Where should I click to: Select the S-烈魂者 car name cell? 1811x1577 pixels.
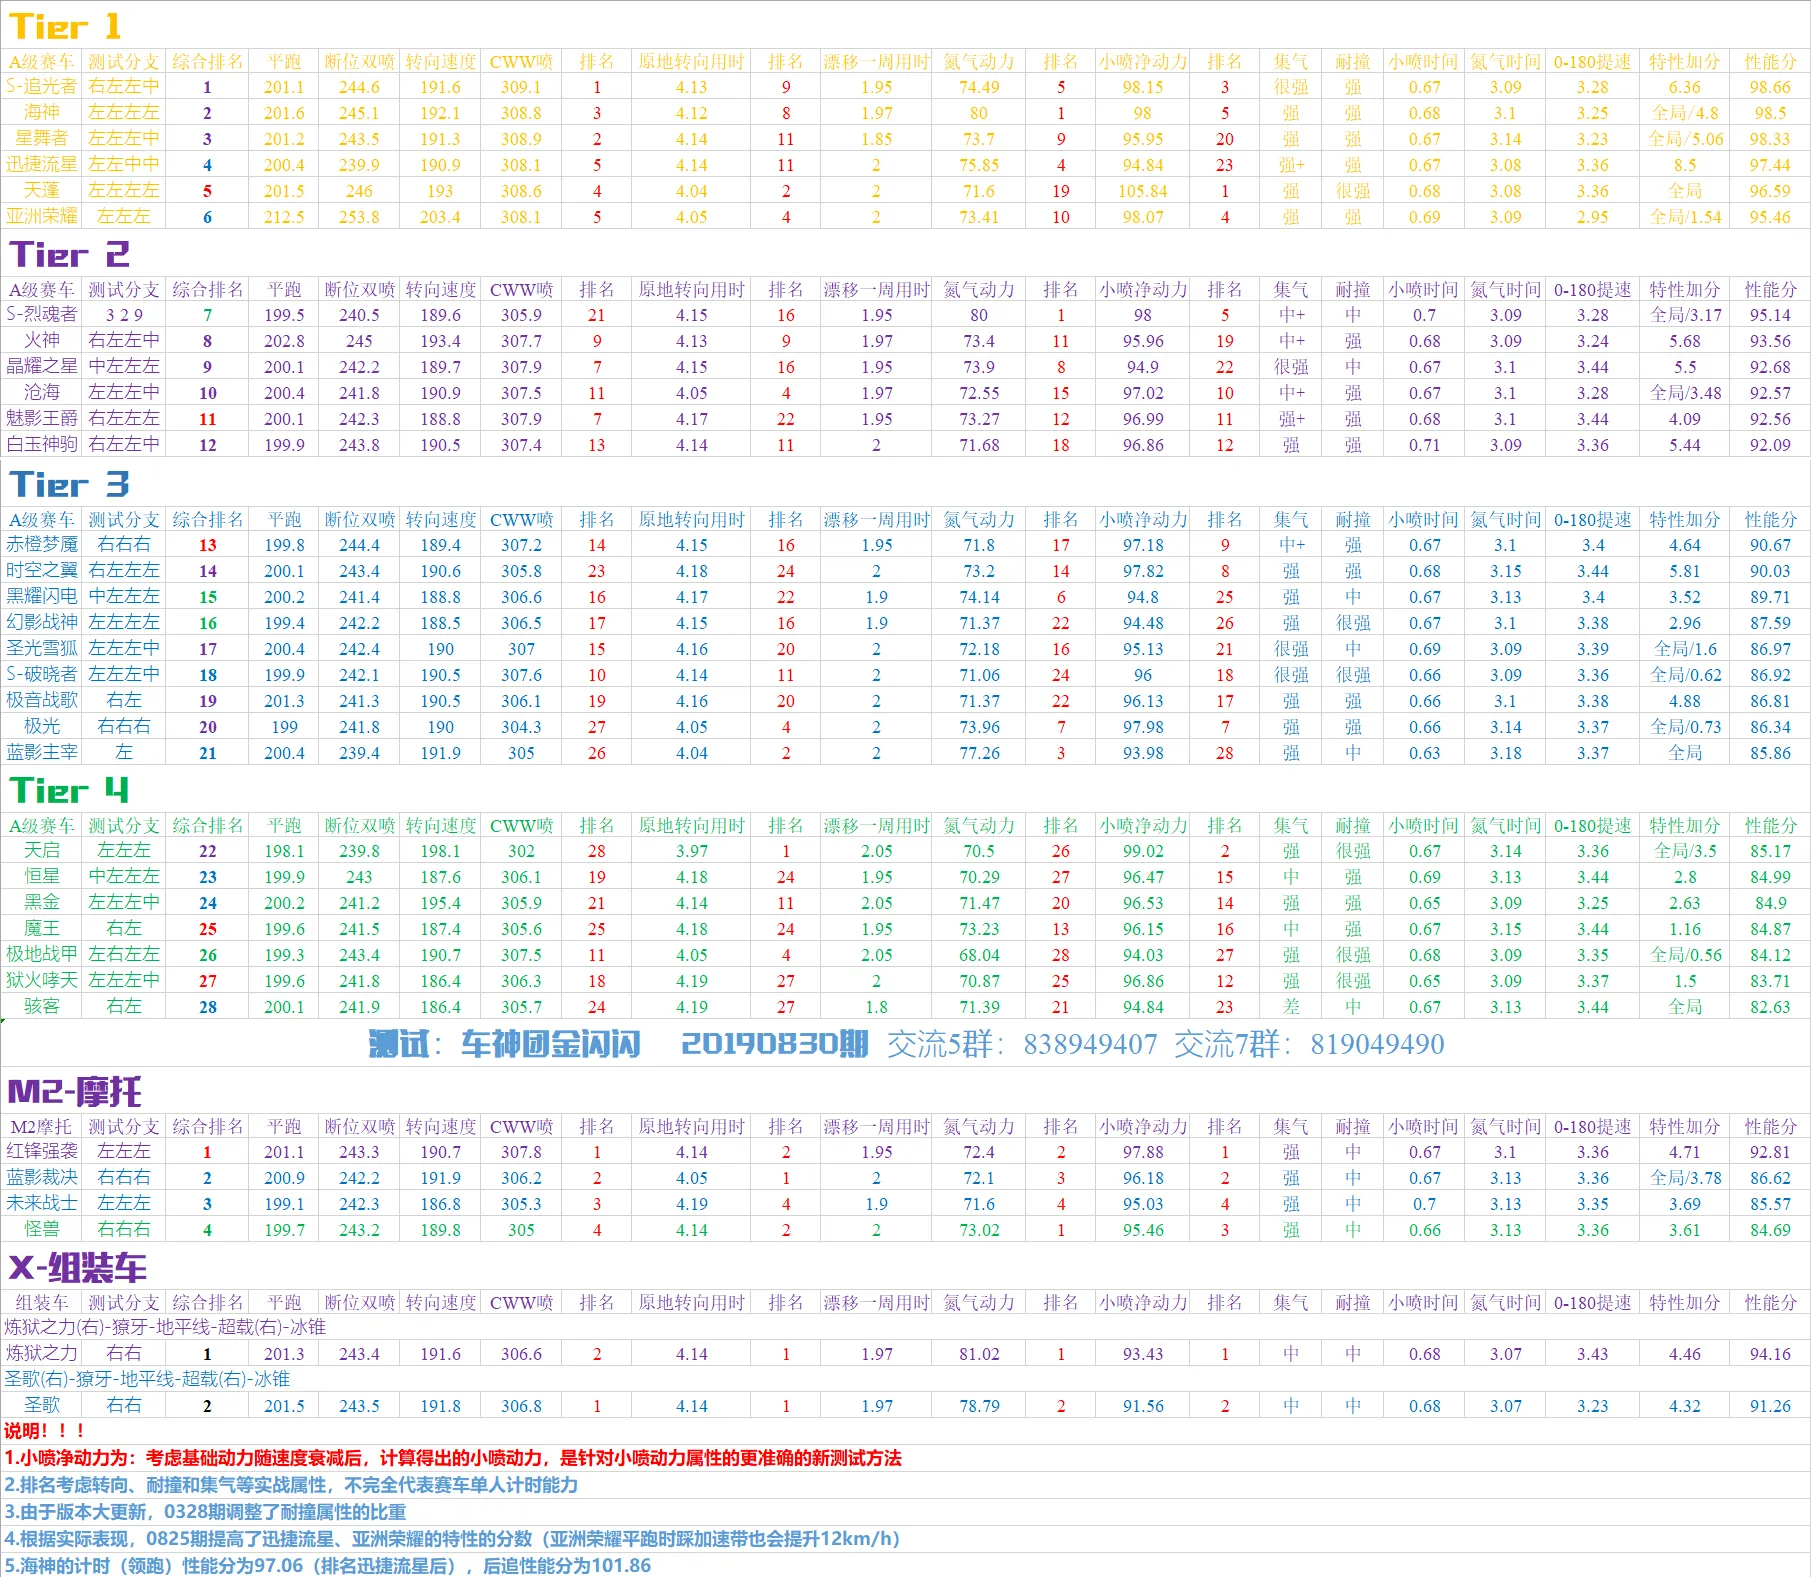tap(42, 315)
